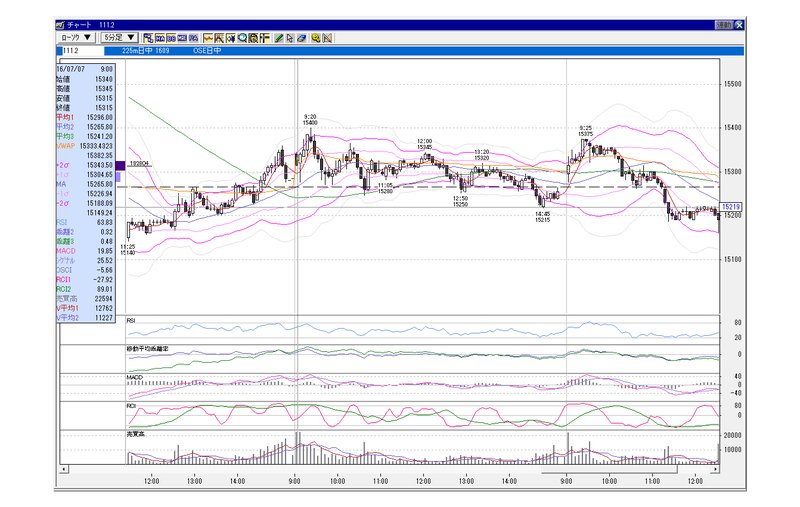The width and height of the screenshot is (800, 507).
Task: Click the 平均2 row in data panel
Action: tap(85, 126)
